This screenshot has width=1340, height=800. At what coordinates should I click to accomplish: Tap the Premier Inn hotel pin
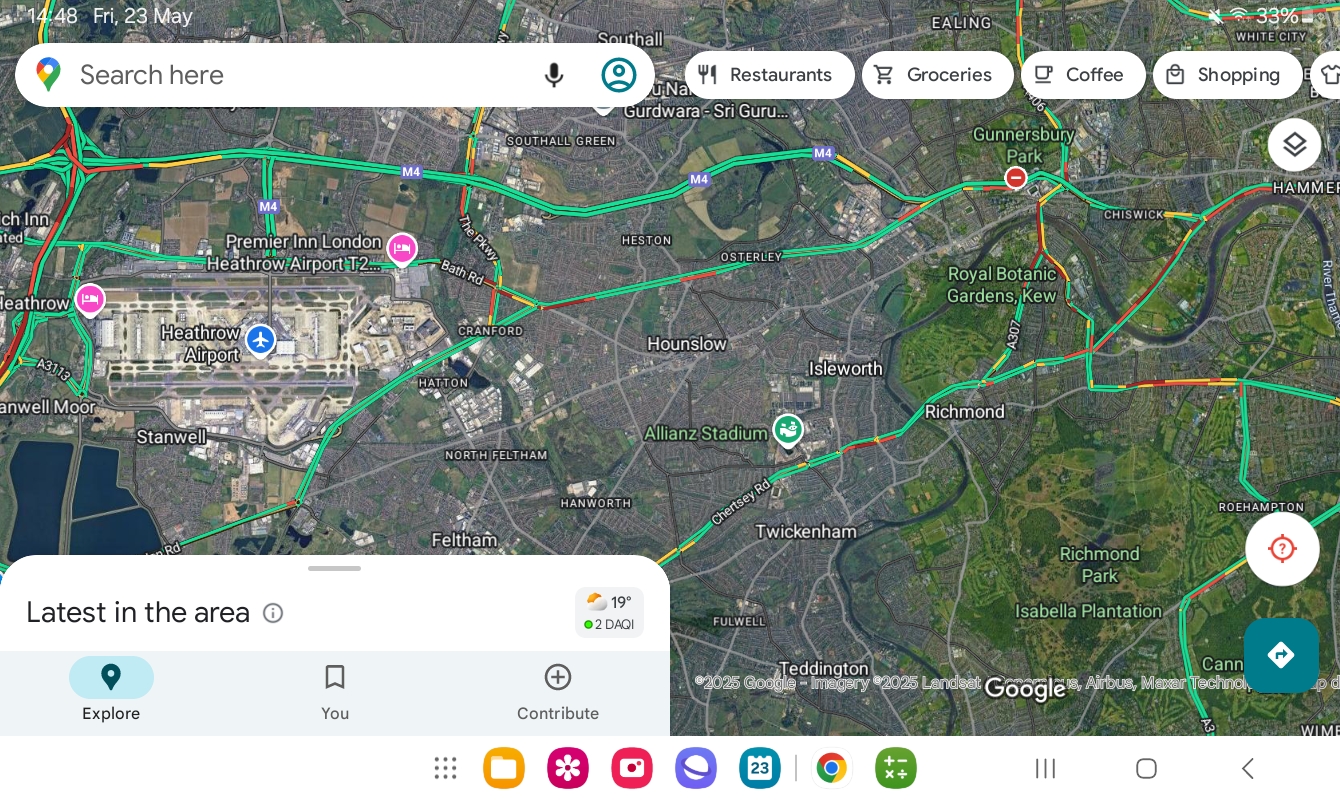402,248
